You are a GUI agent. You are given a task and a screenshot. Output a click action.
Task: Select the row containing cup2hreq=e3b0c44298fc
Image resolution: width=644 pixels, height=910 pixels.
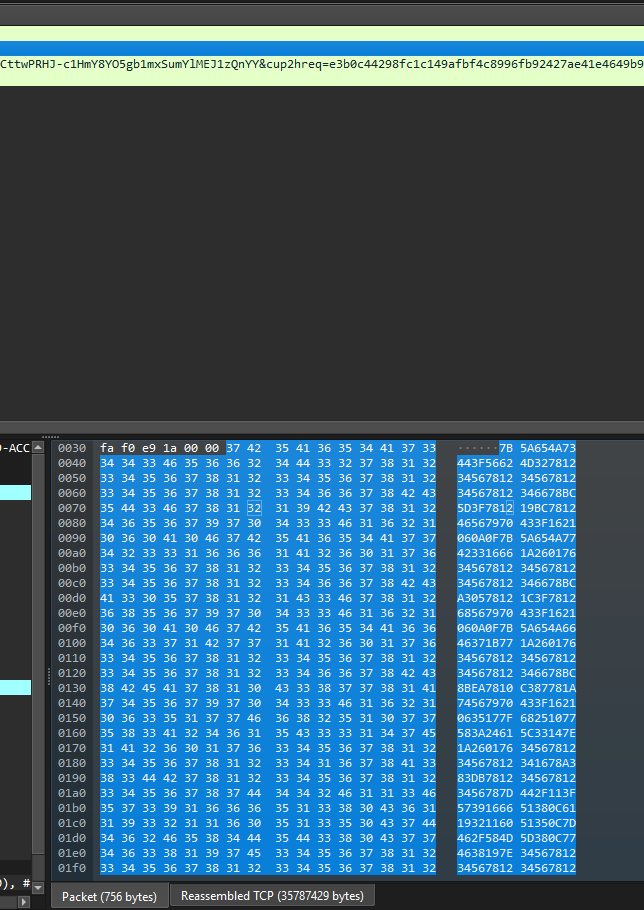[x=322, y=64]
